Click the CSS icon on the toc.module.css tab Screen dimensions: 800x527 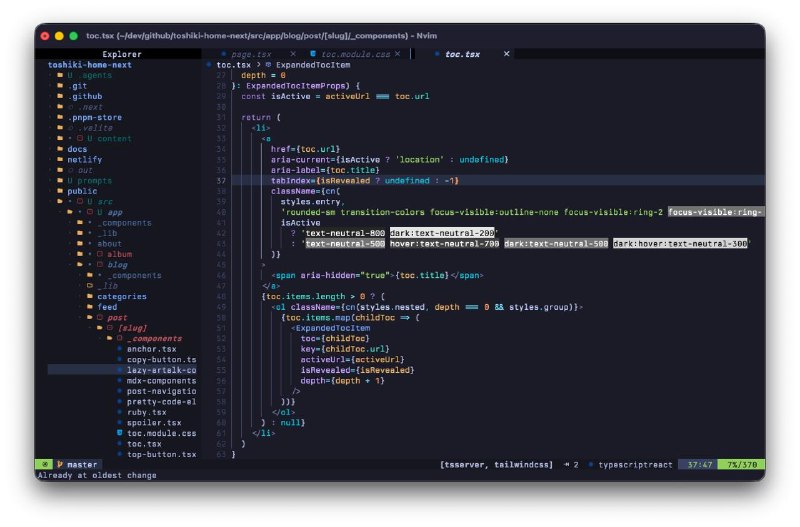click(313, 54)
